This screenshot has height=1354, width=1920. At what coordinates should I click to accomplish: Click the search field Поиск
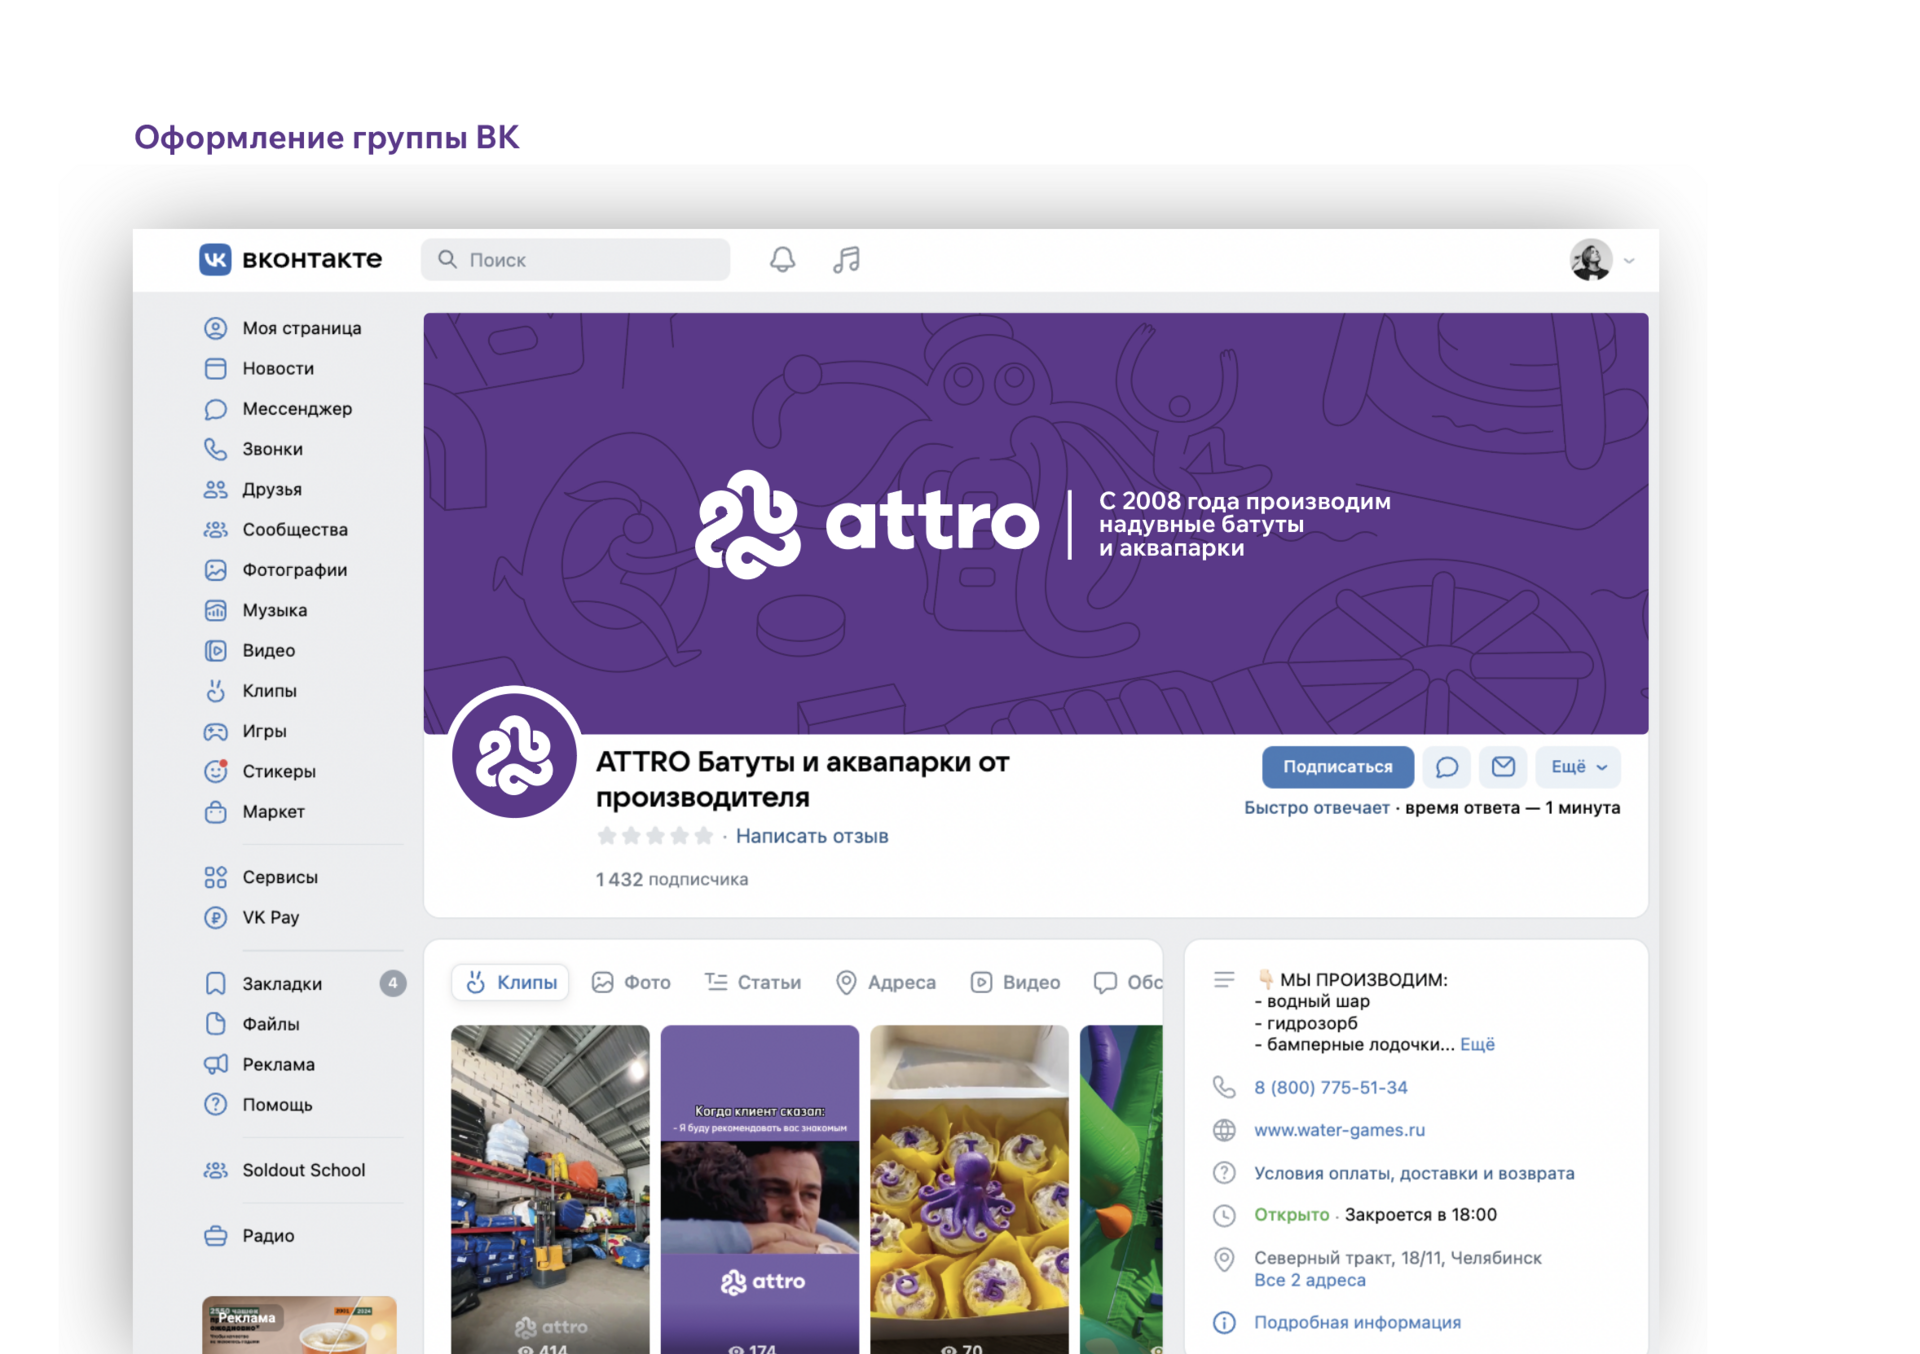(x=575, y=260)
